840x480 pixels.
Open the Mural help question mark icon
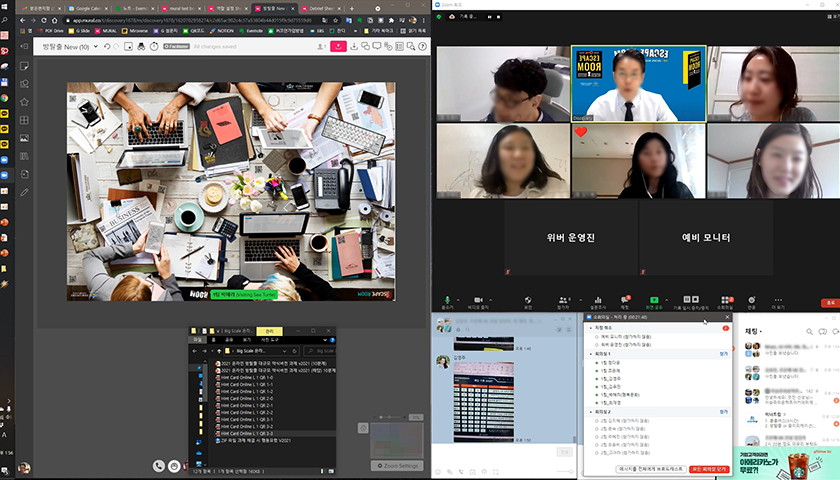pos(423,47)
